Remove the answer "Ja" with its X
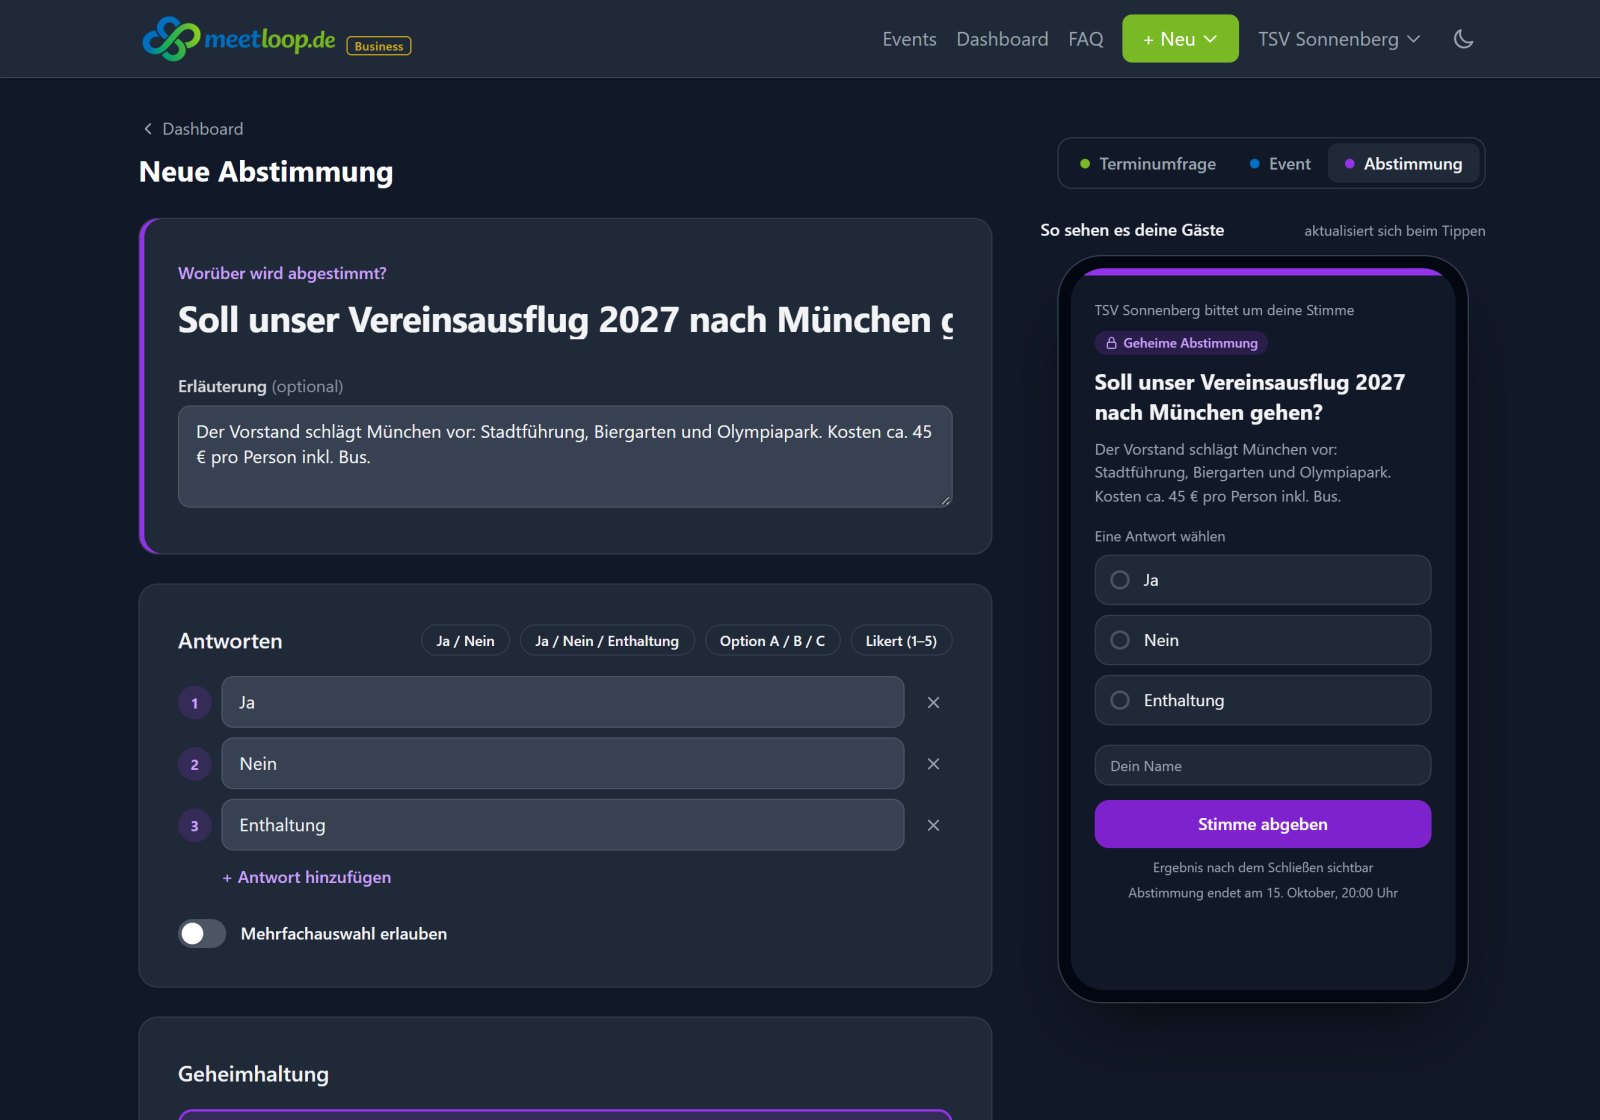1600x1120 pixels. pos(933,703)
